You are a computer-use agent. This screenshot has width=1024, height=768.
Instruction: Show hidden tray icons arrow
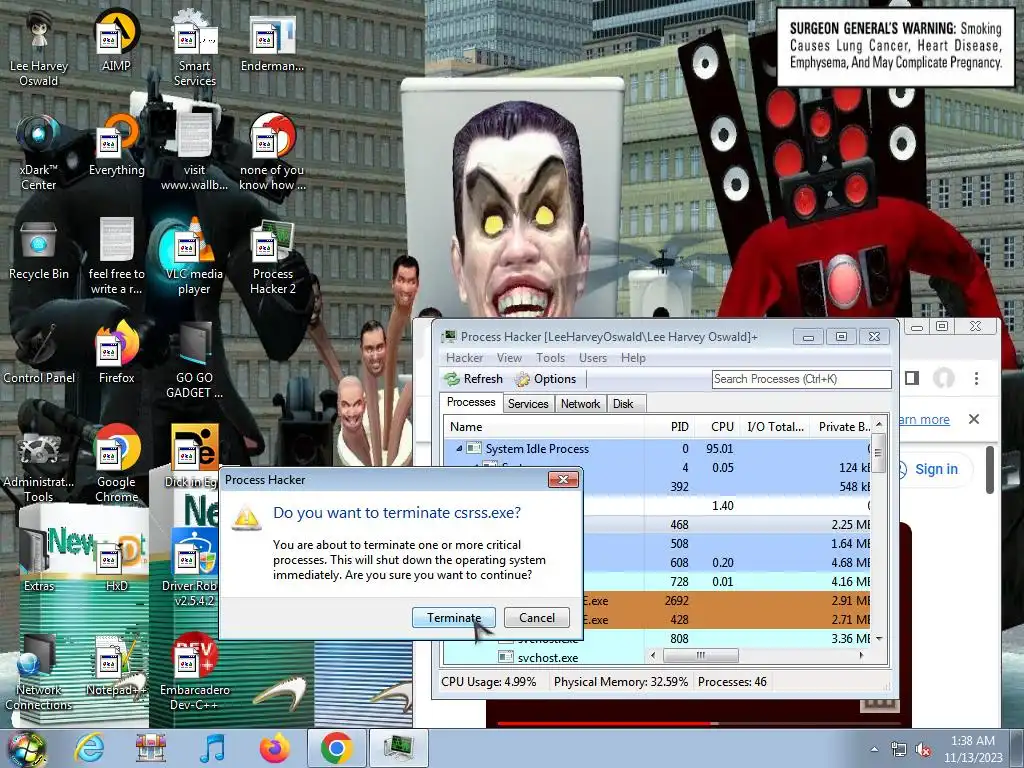pyautogui.click(x=874, y=749)
